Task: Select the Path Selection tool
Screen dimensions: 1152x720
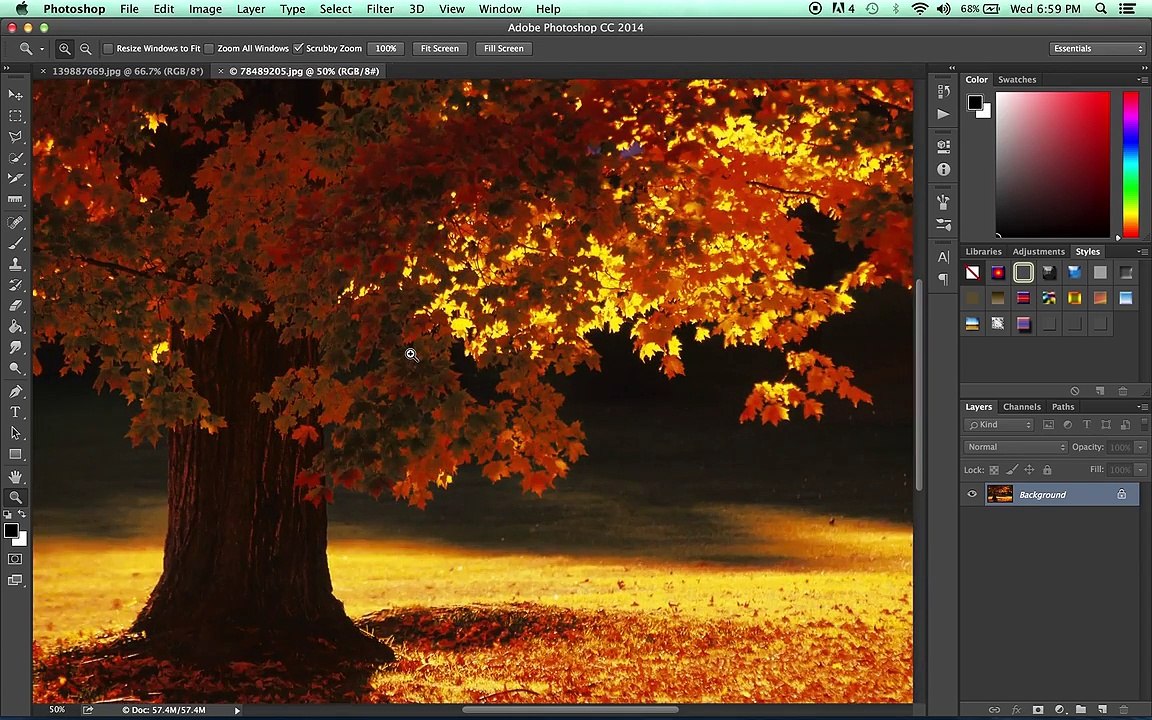Action: pyautogui.click(x=15, y=433)
